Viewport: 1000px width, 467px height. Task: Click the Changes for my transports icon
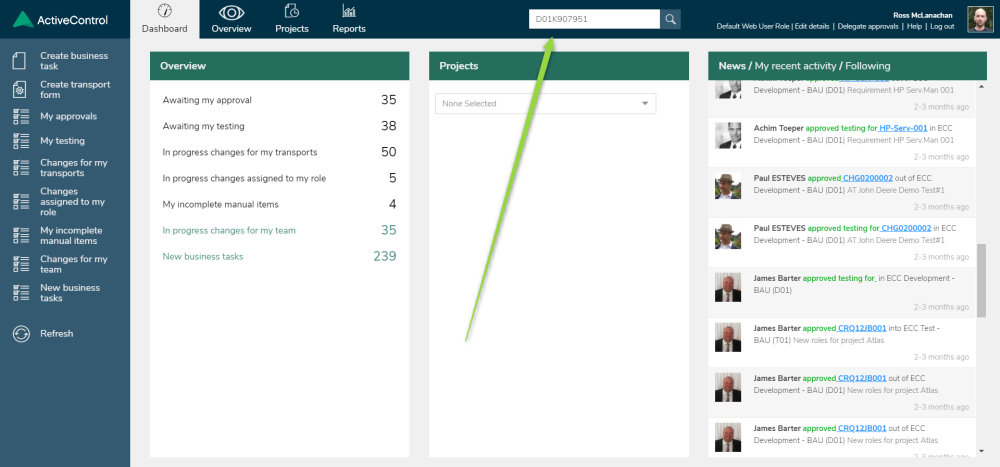tap(21, 168)
